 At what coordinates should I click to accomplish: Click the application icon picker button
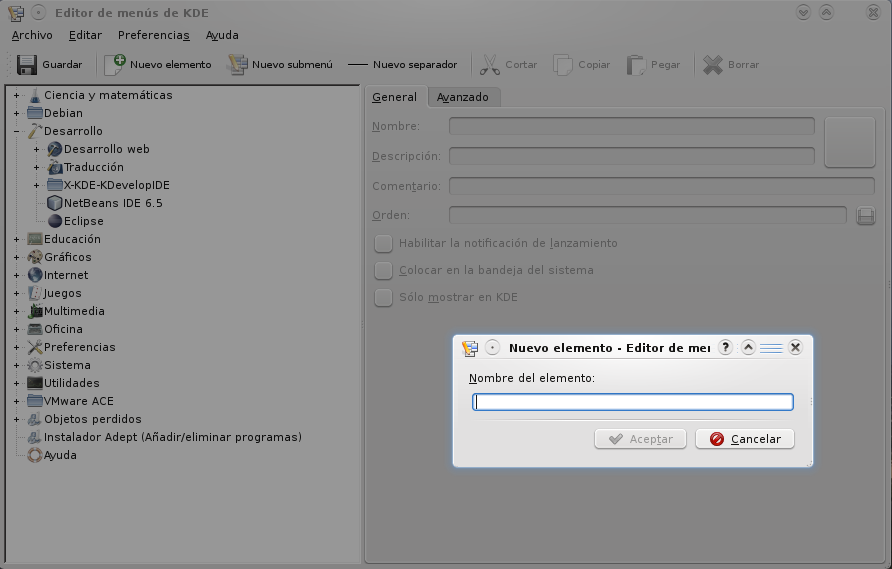click(849, 142)
